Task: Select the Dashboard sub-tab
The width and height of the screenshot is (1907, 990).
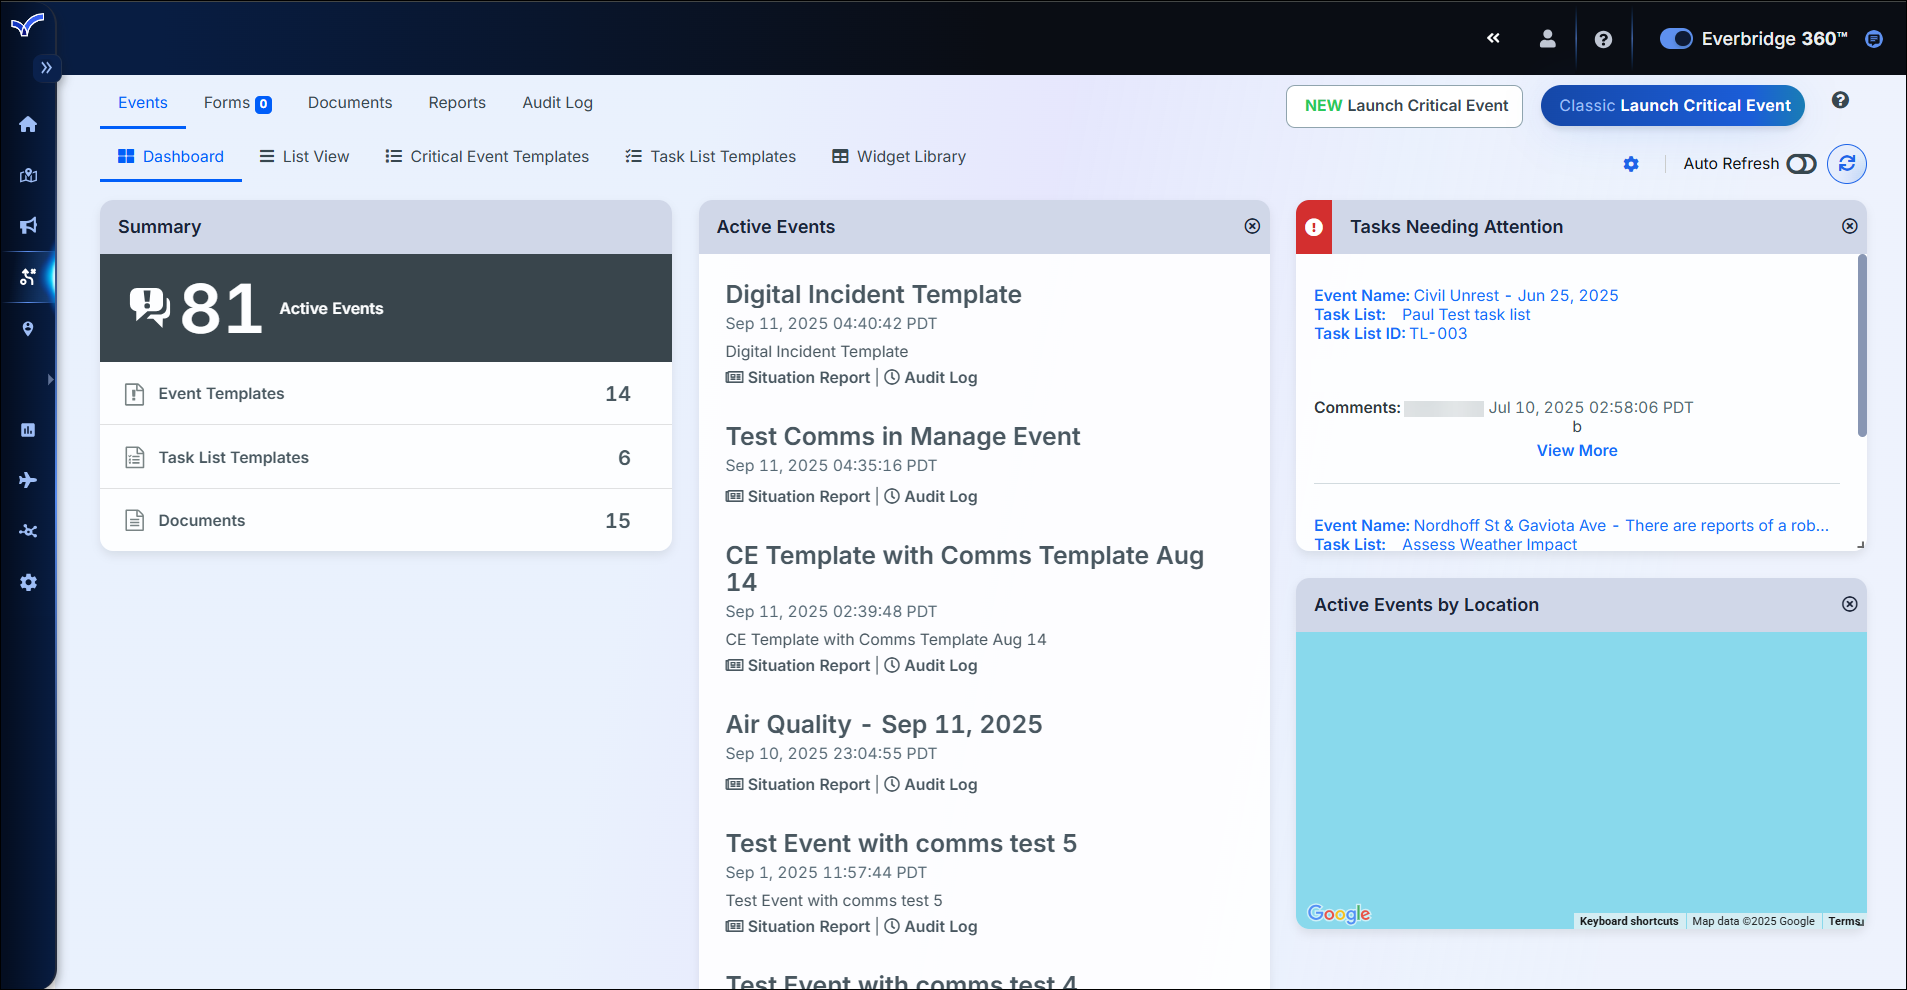Action: (171, 157)
